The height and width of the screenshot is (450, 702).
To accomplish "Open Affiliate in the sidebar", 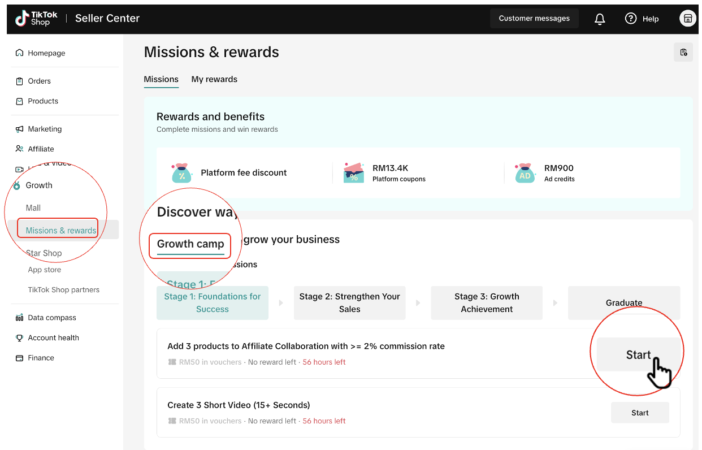I will [x=40, y=149].
